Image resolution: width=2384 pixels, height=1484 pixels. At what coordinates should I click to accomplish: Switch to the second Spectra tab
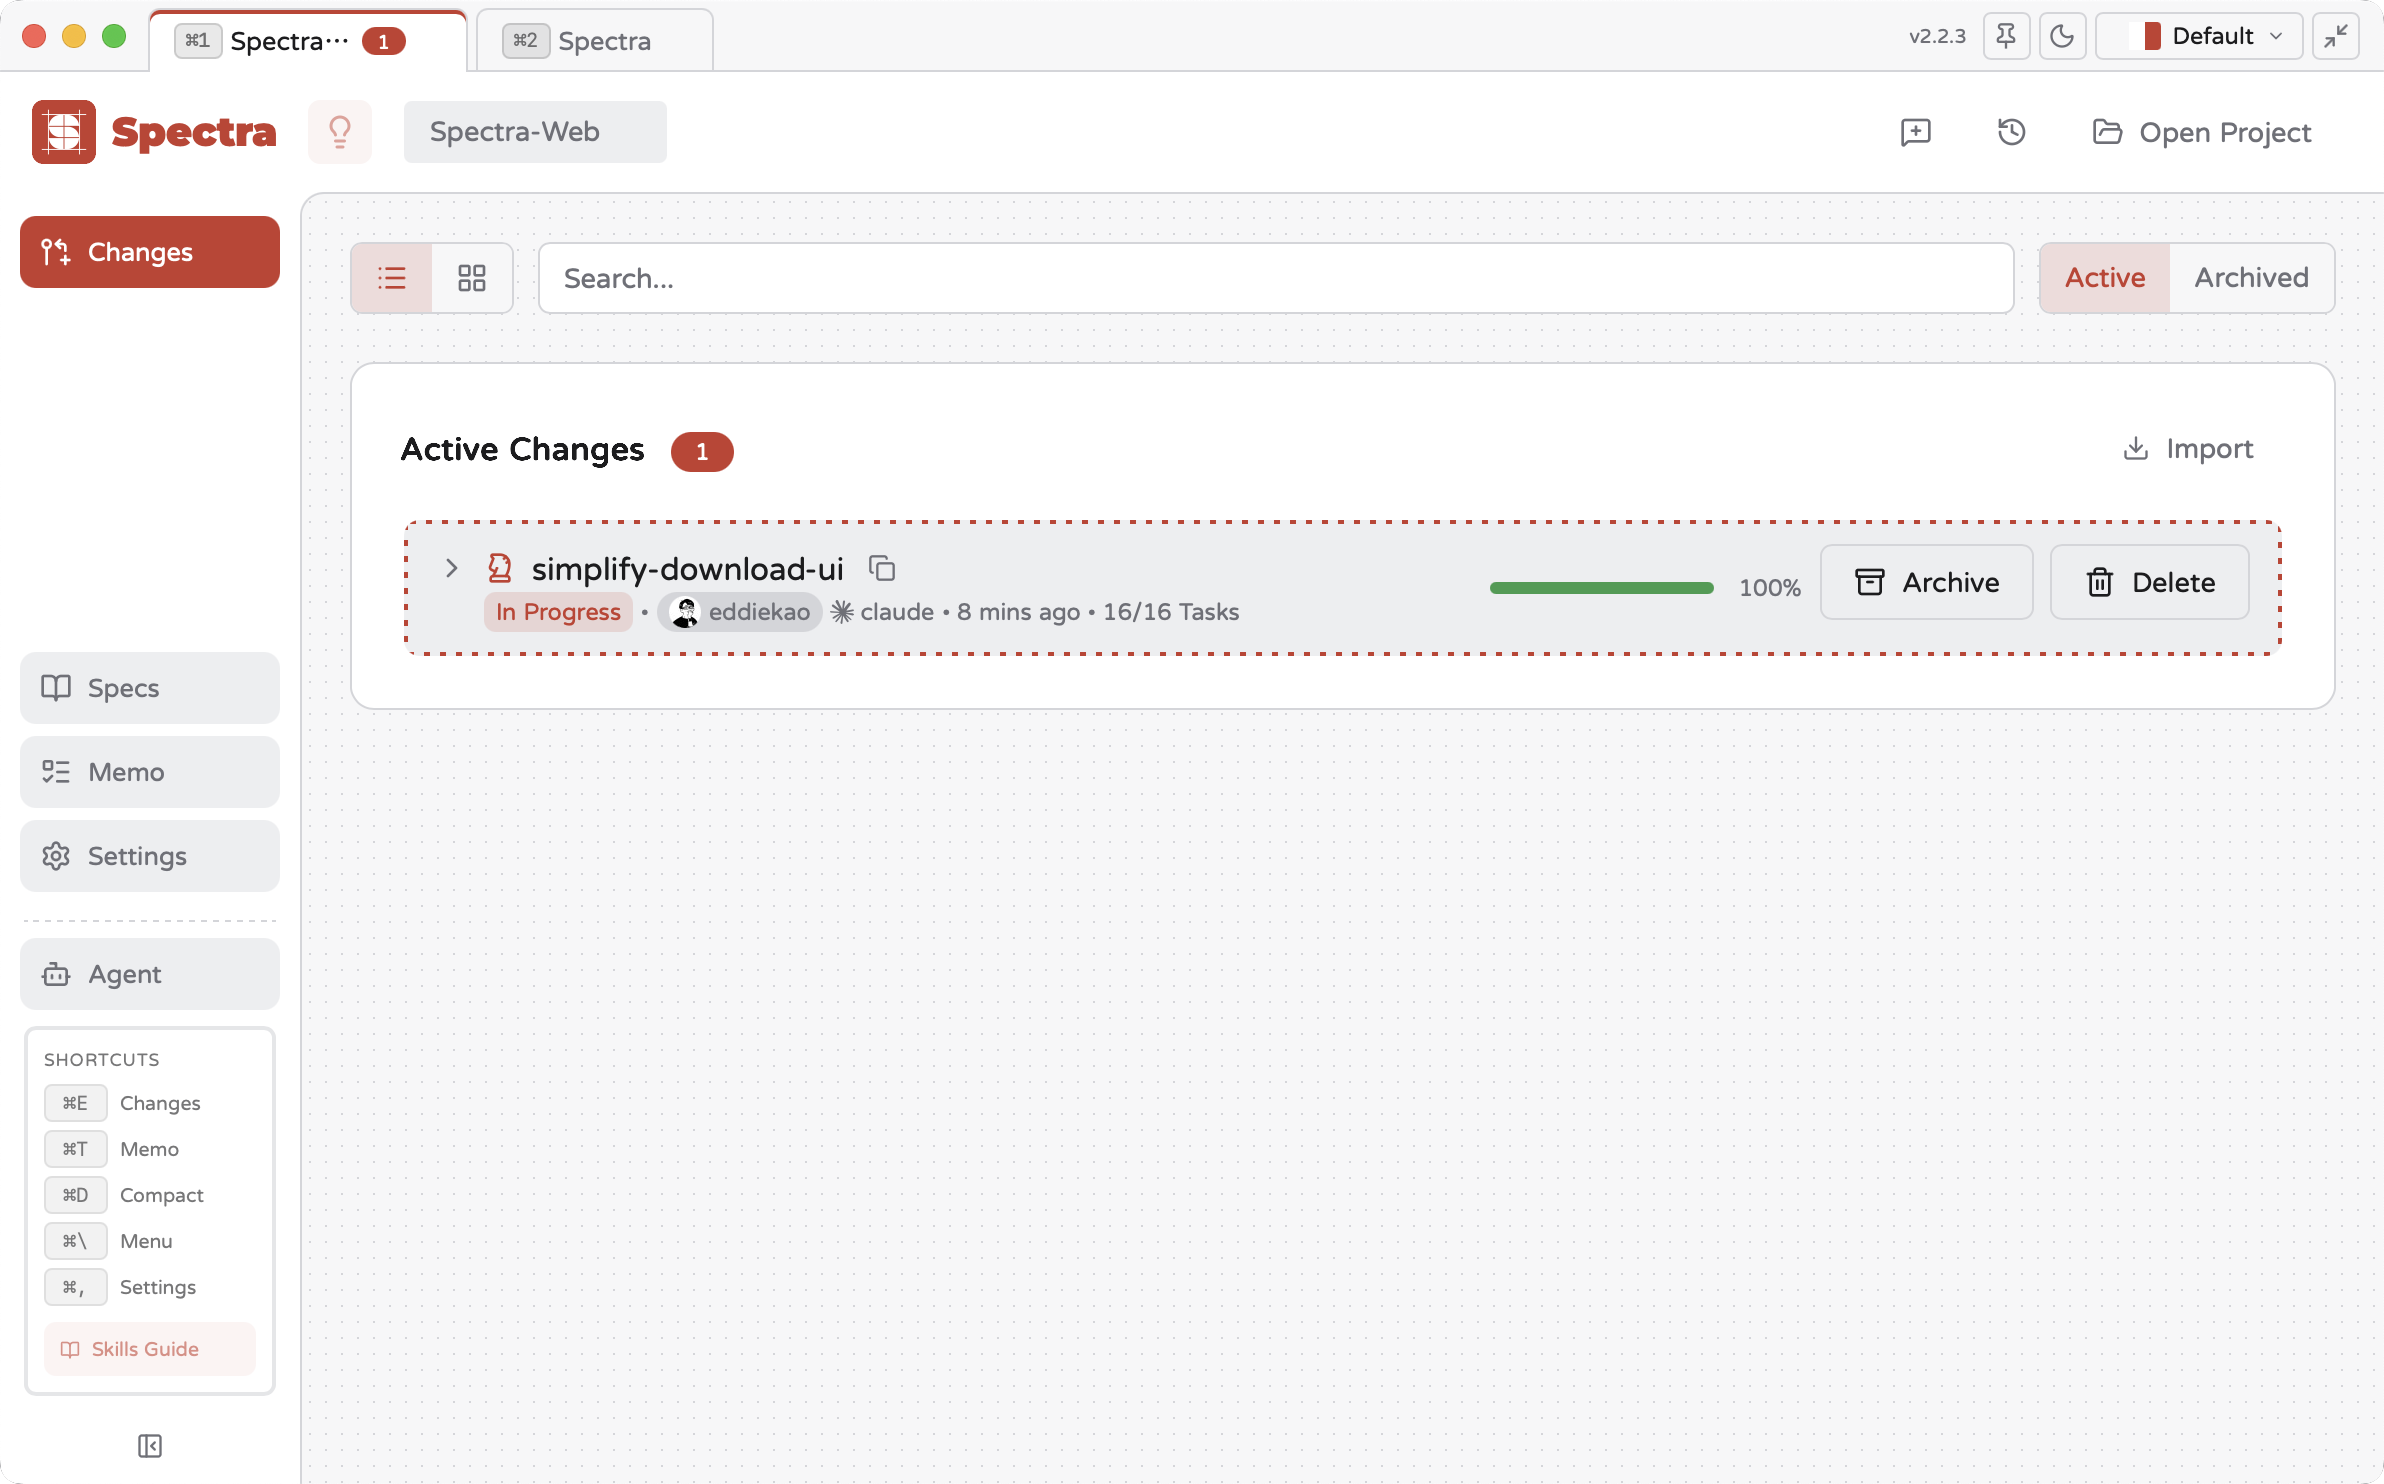point(594,41)
